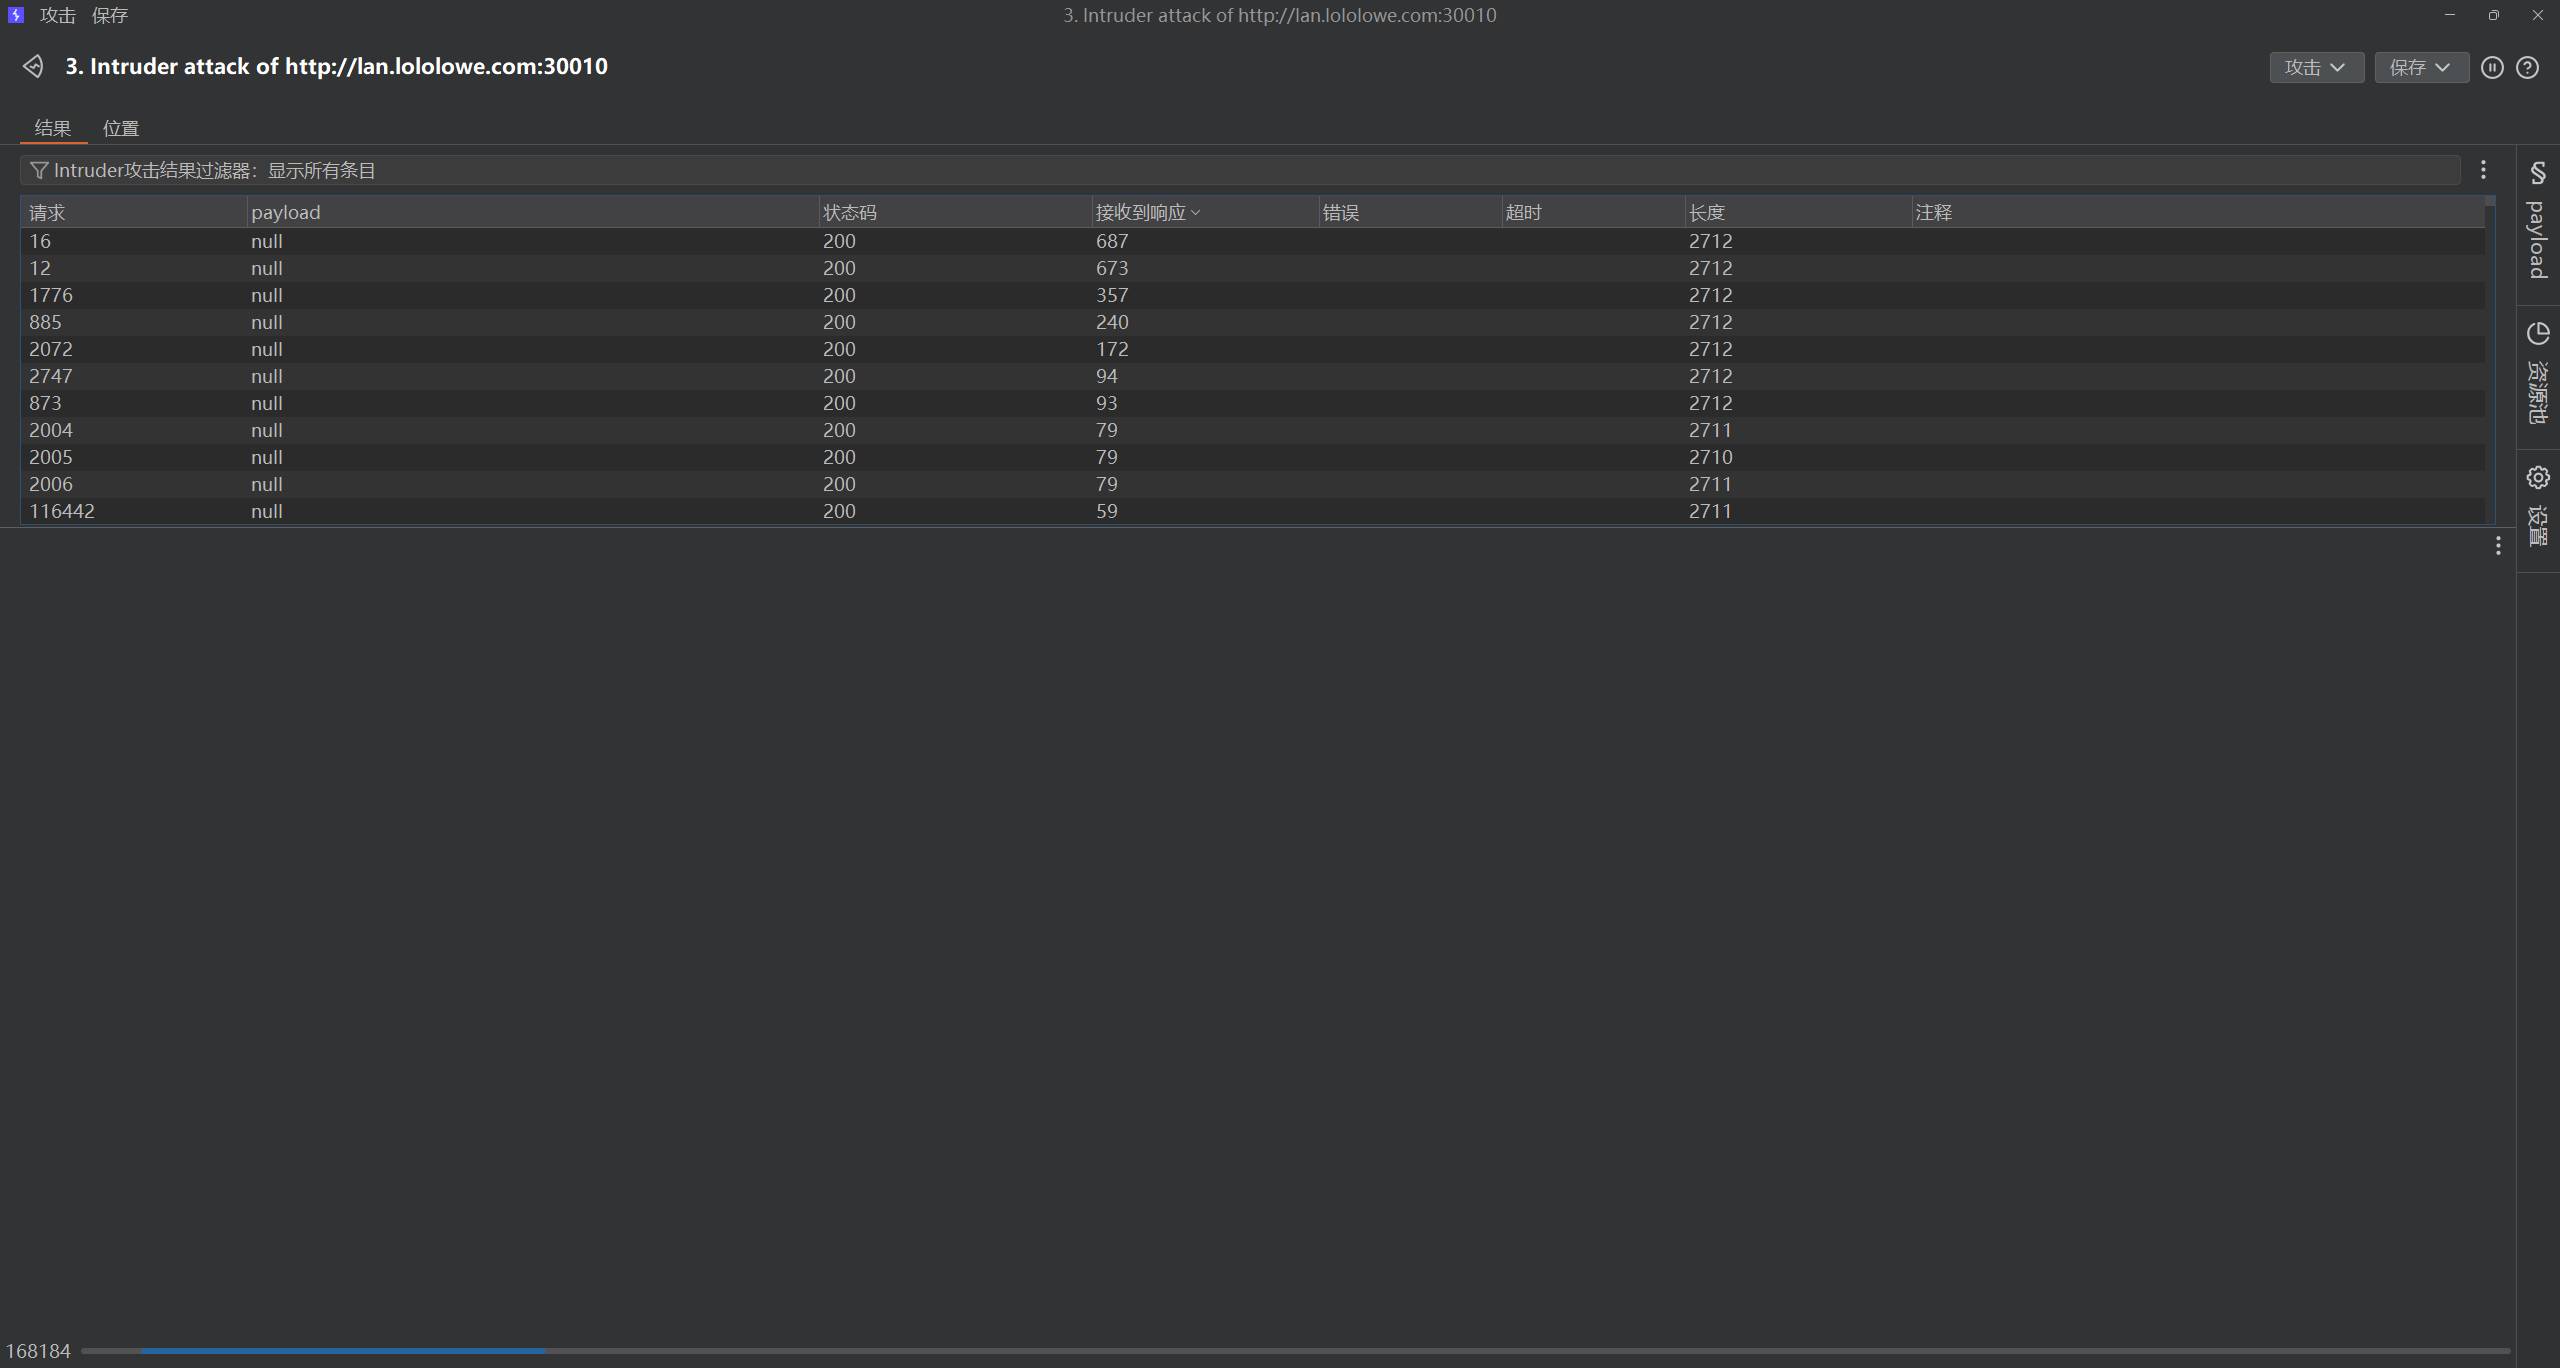
Task: Open lower pane three-dot options menu
Action: pos(2498,546)
